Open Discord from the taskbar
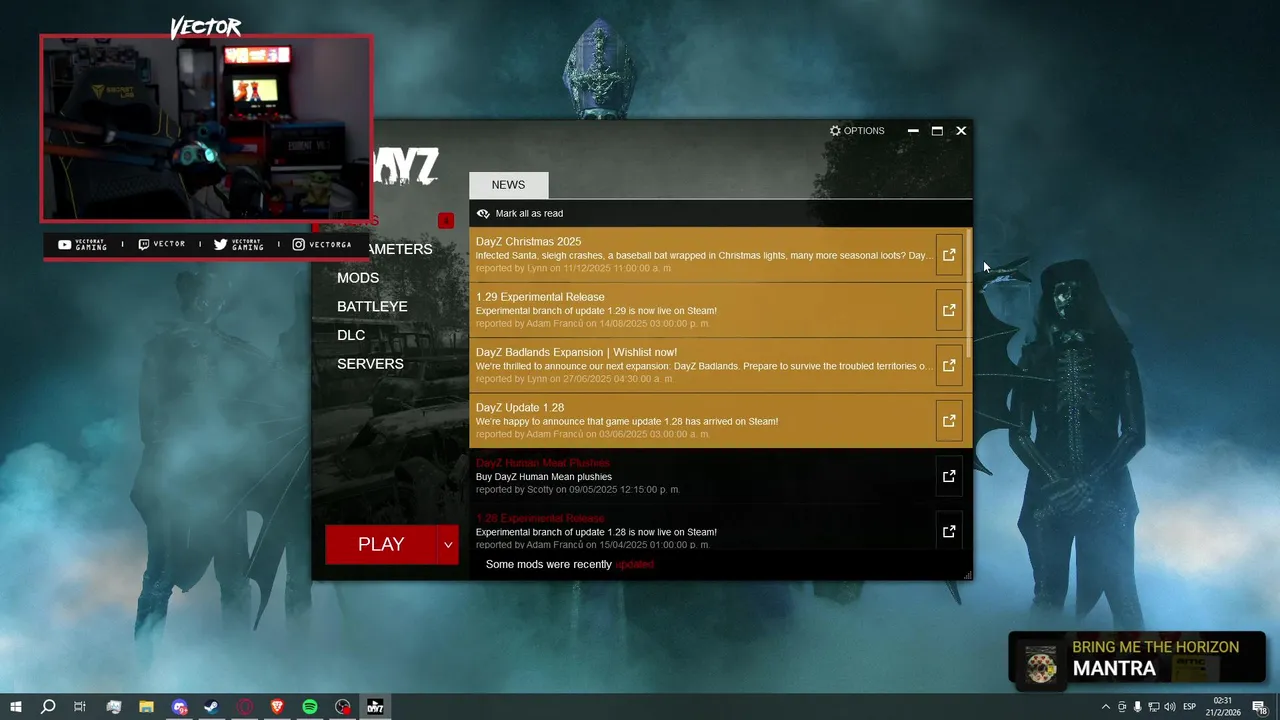 pos(179,707)
